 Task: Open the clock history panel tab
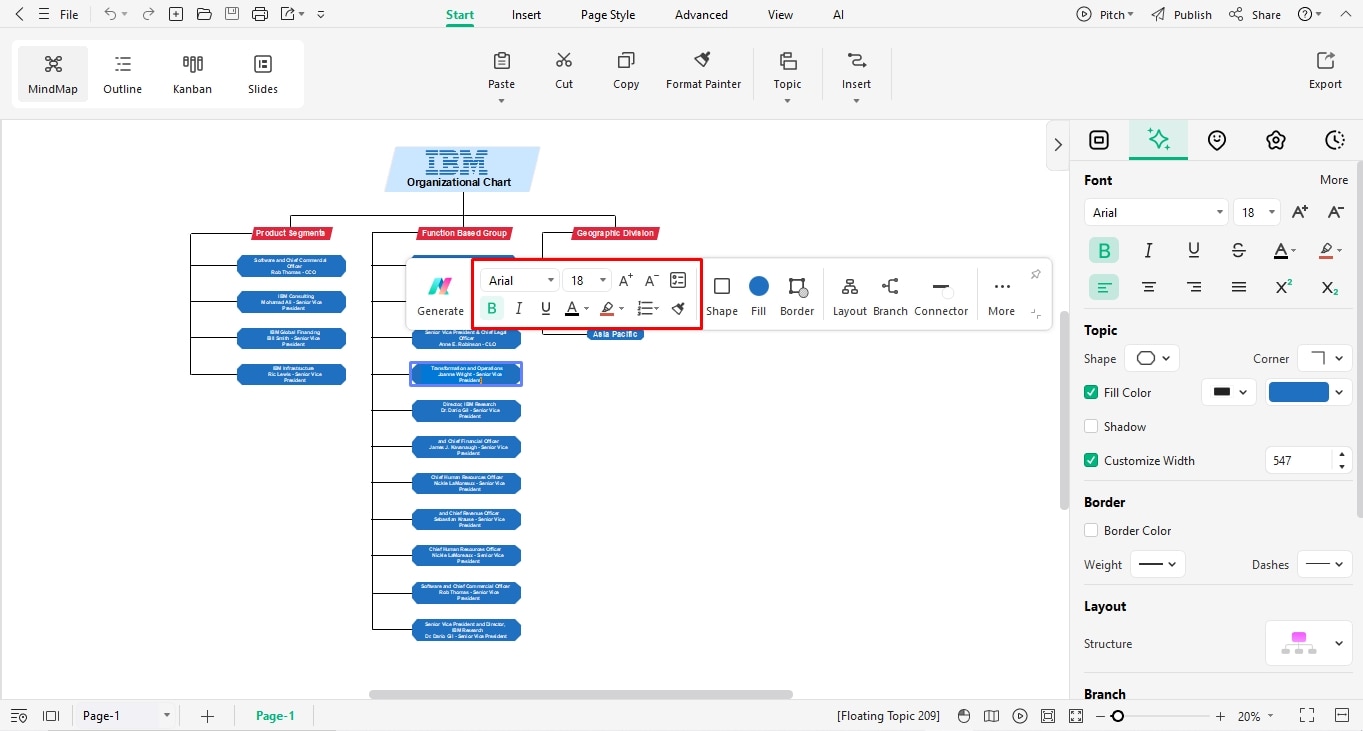pos(1334,140)
